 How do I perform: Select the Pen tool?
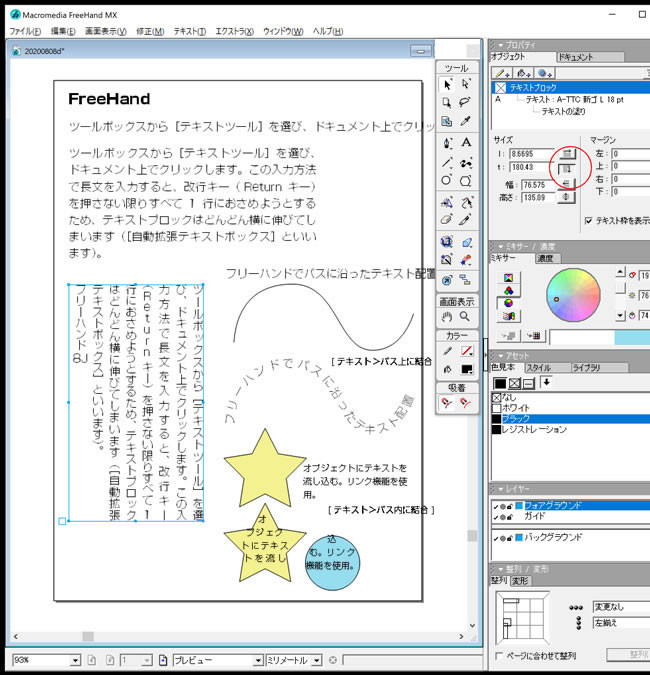coord(447,142)
